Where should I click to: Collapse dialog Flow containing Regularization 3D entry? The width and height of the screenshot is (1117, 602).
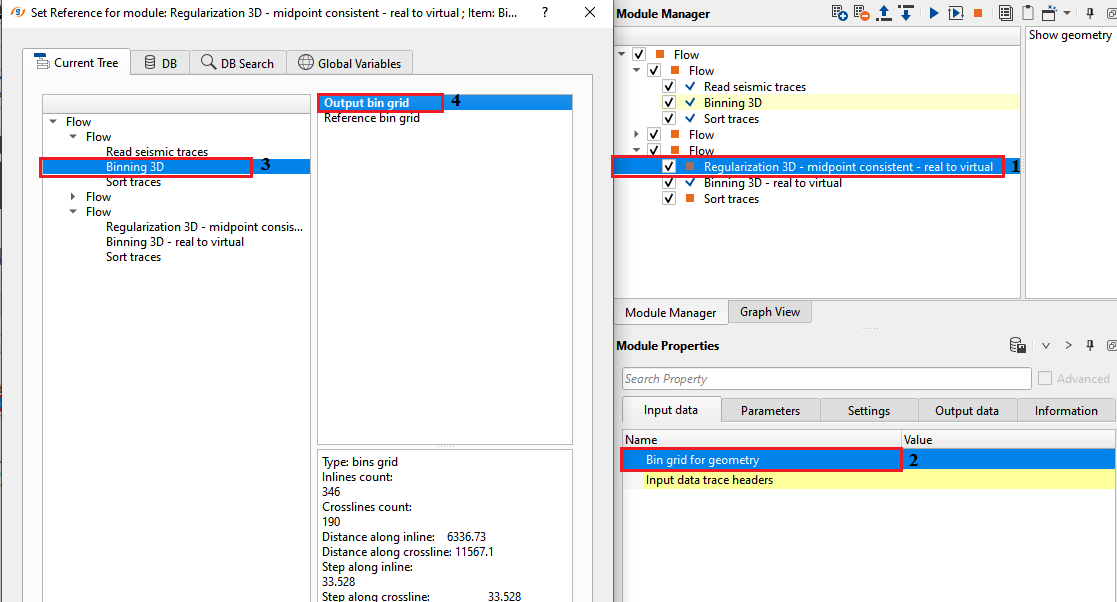pos(73,212)
